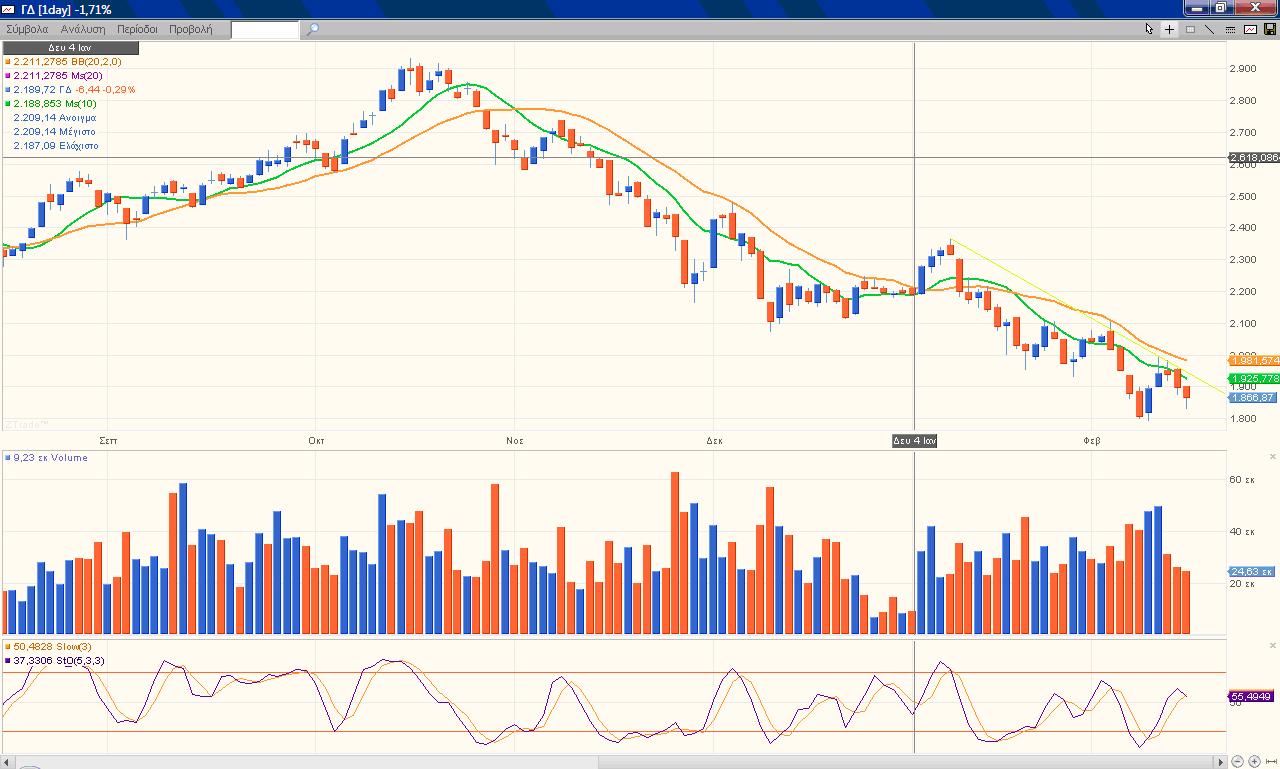Close the stochastic indicator panel
This screenshot has width=1280, height=769.
click(1272, 646)
